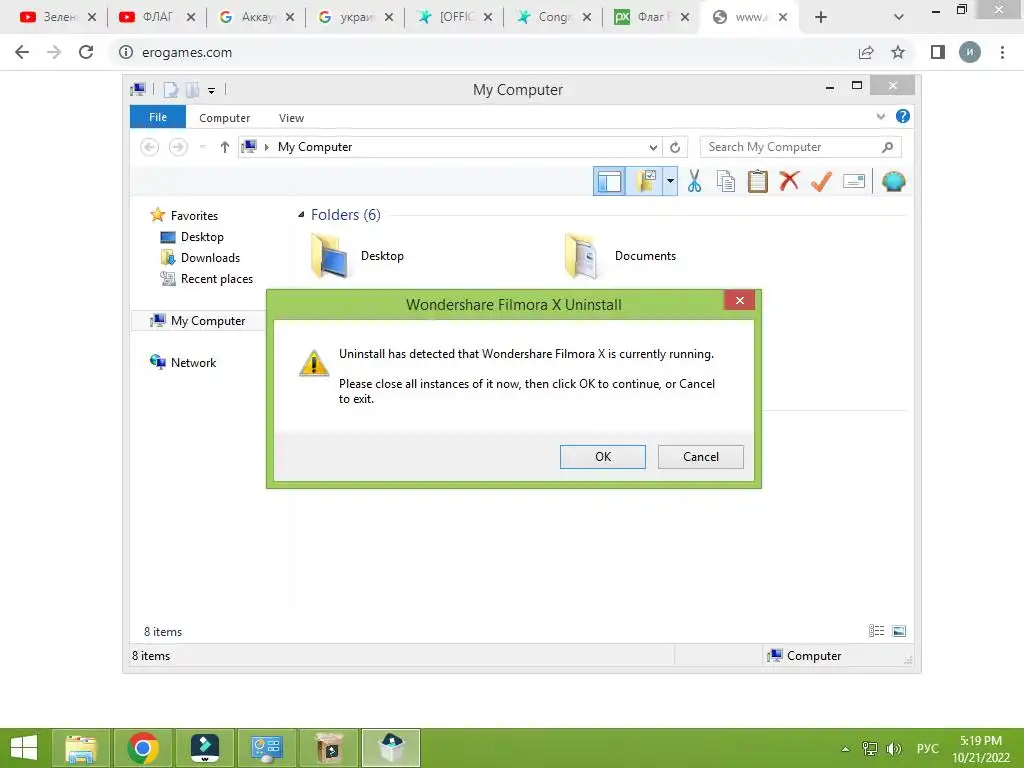Click the explorer Back arrow button
This screenshot has width=1024, height=768.
point(150,147)
